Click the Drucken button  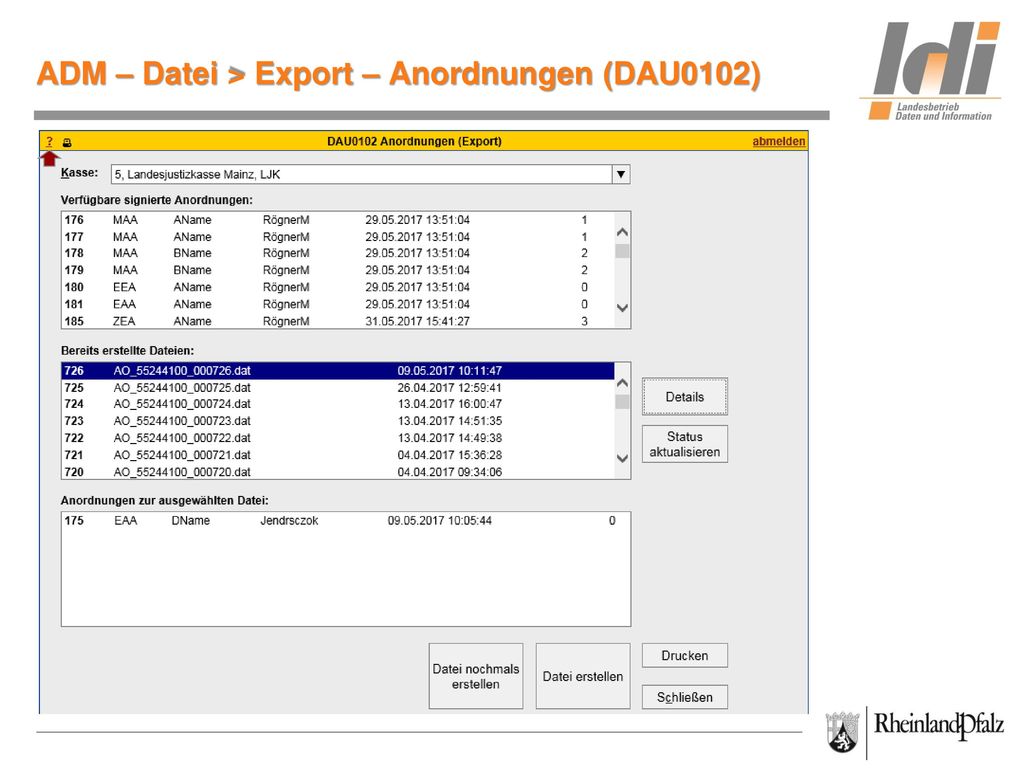click(x=684, y=656)
